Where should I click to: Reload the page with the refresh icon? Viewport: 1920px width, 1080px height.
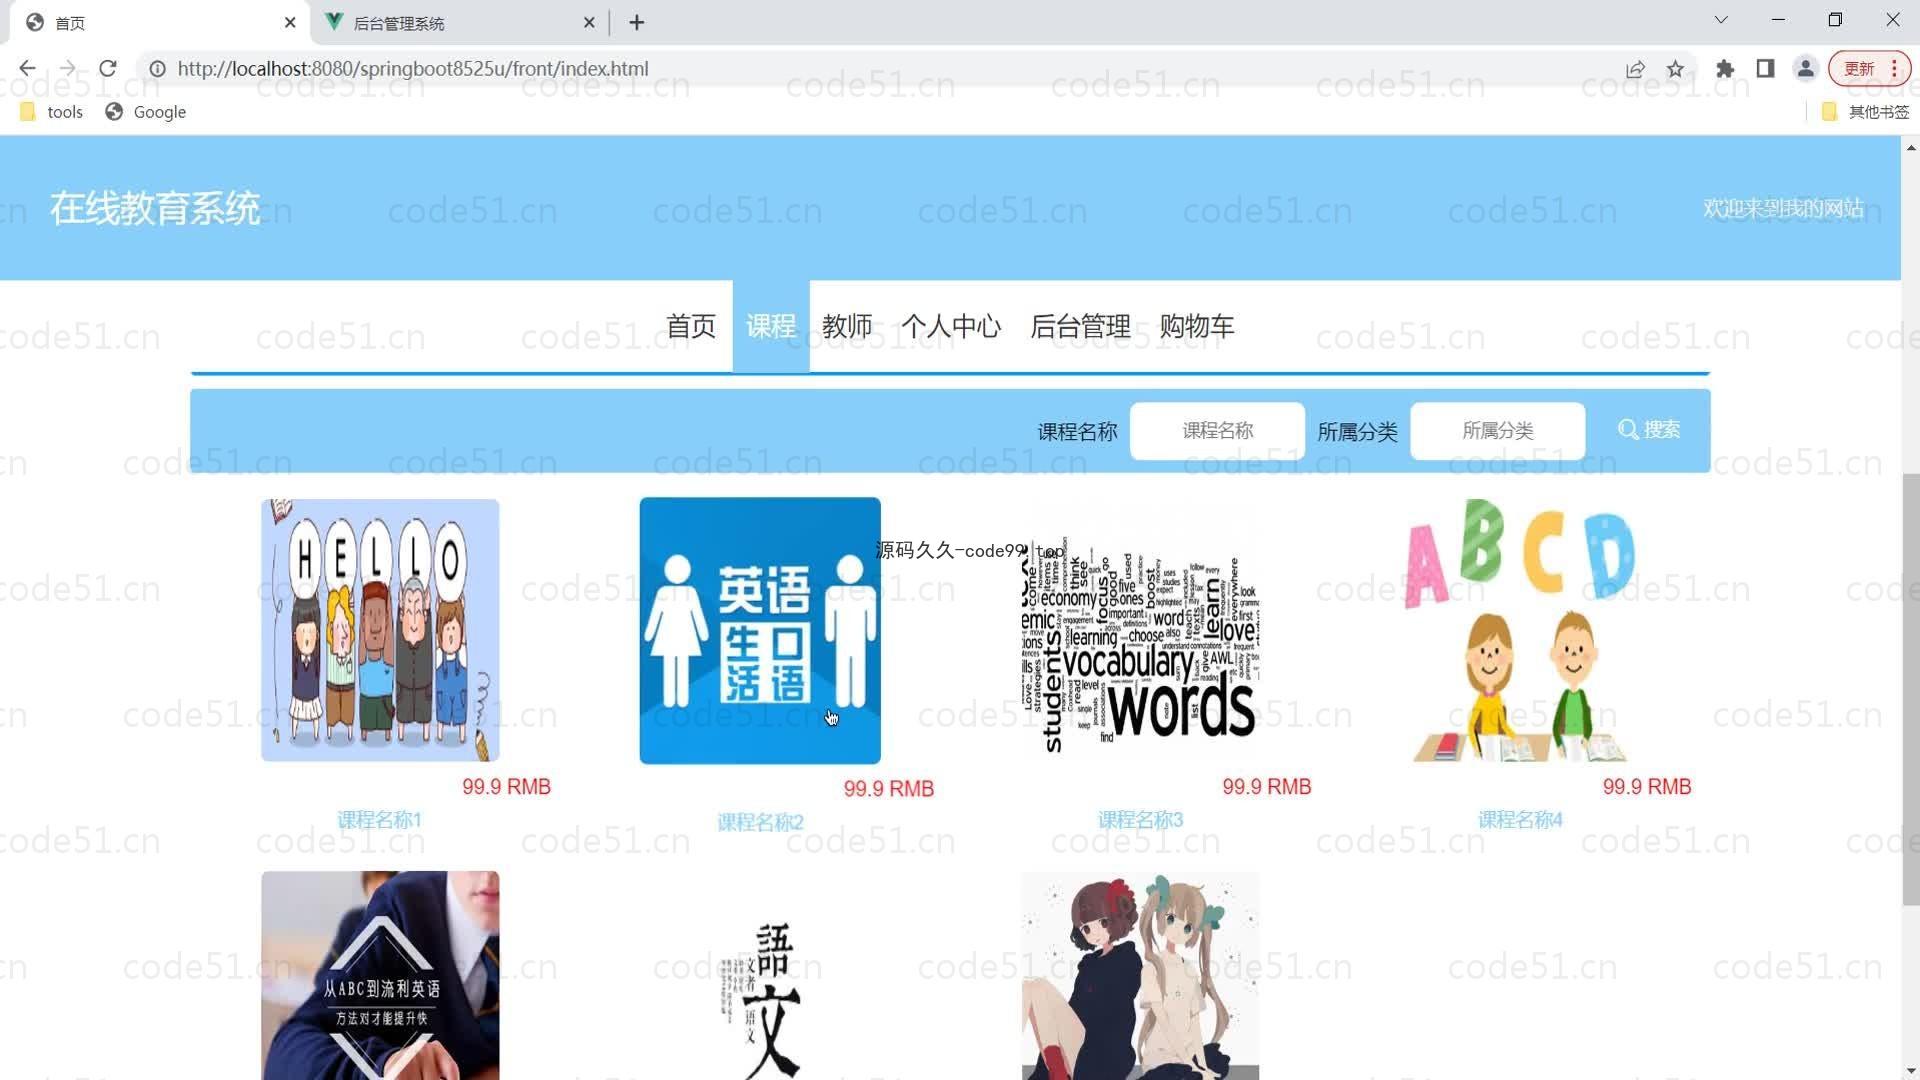pos(108,68)
